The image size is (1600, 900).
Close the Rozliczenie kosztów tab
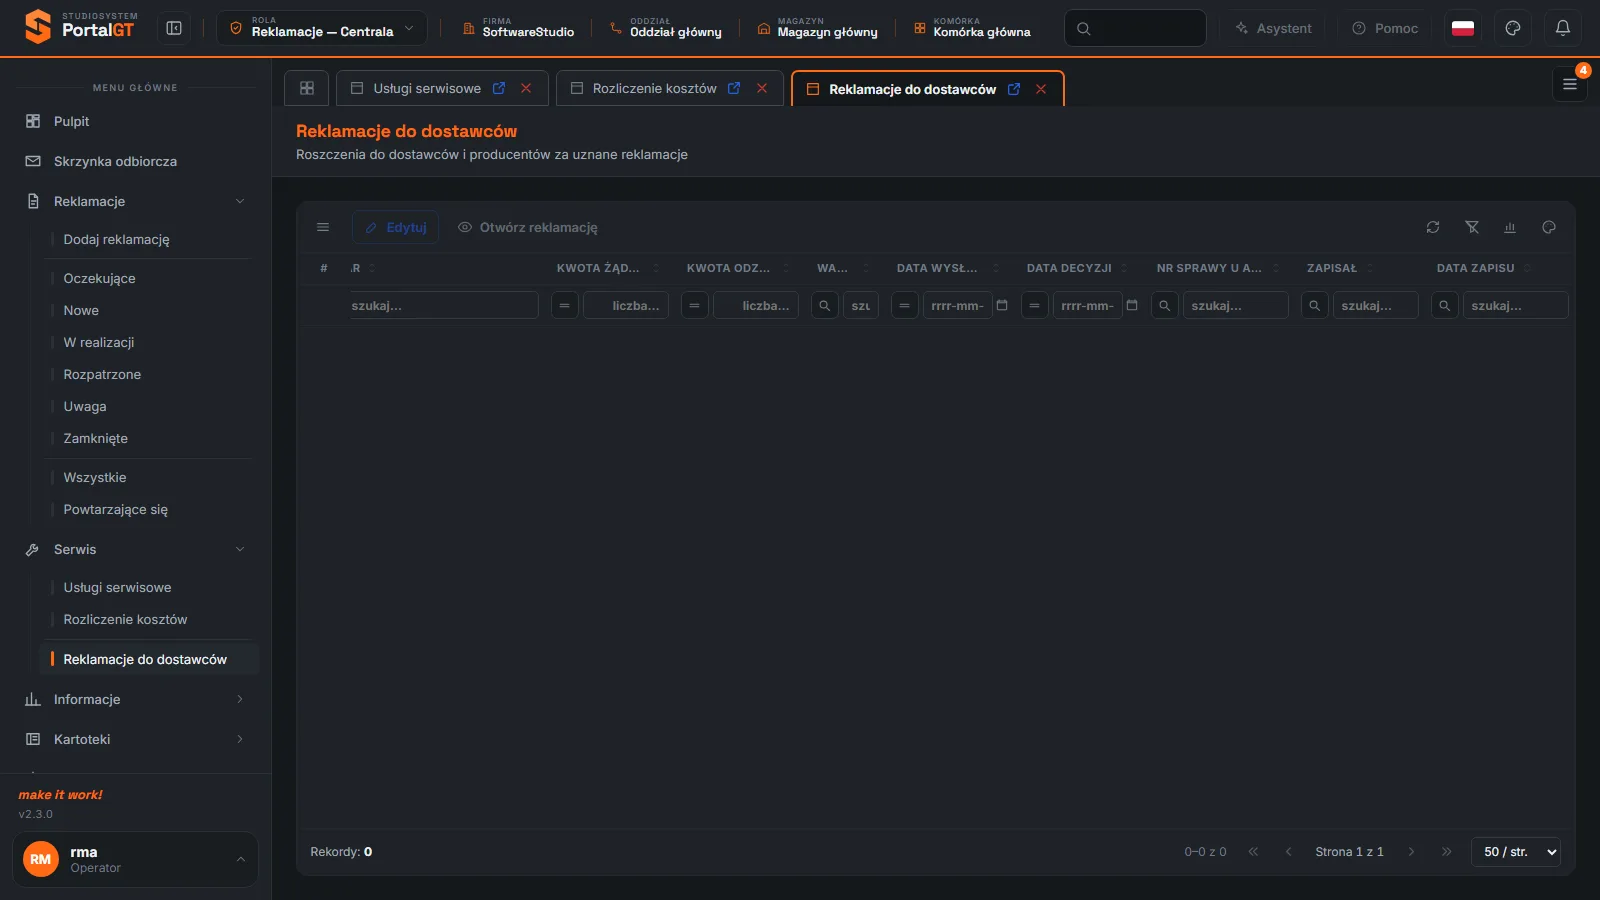762,88
